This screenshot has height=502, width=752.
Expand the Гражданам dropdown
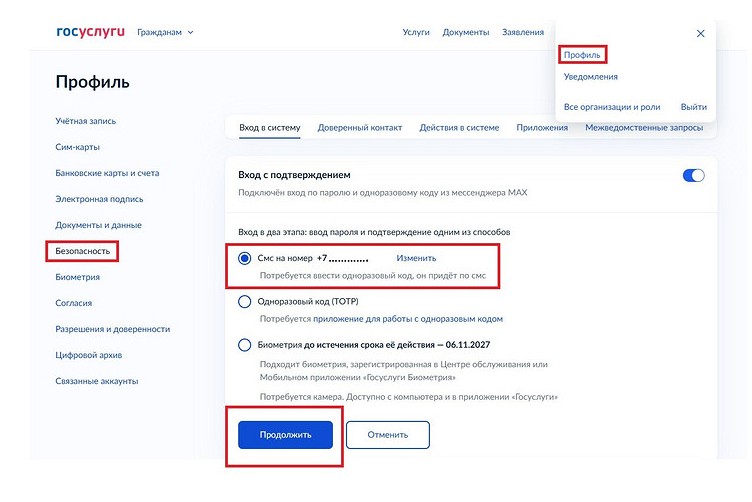tap(165, 32)
